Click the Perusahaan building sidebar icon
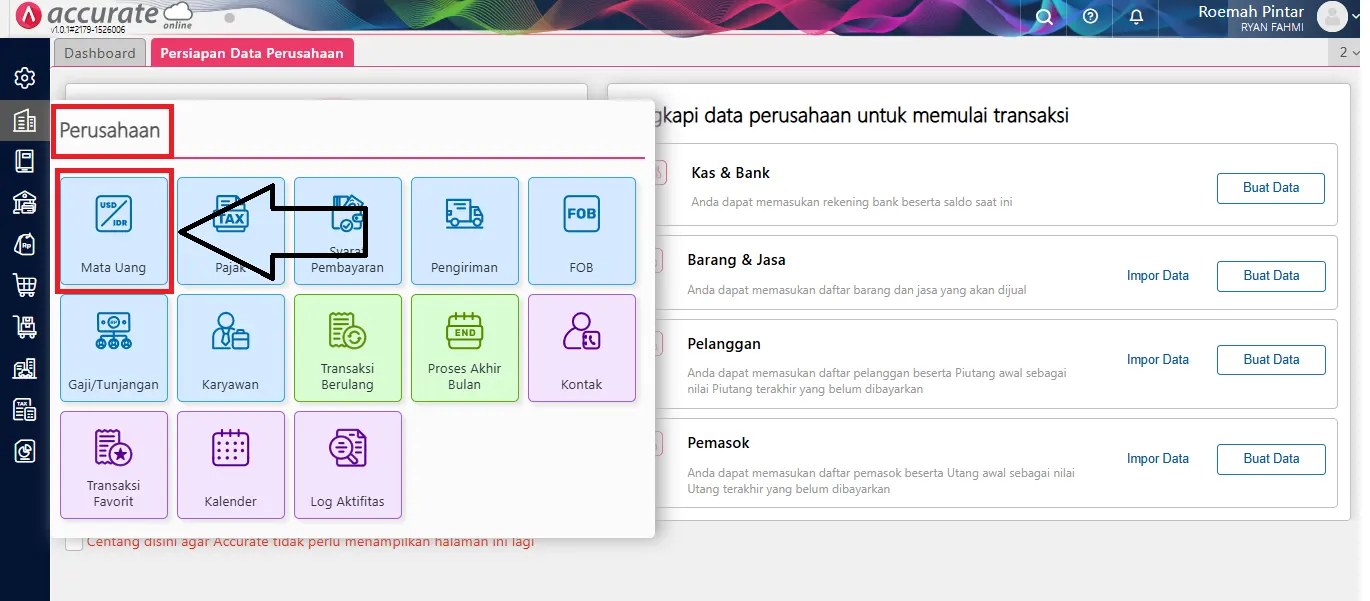 click(x=24, y=121)
